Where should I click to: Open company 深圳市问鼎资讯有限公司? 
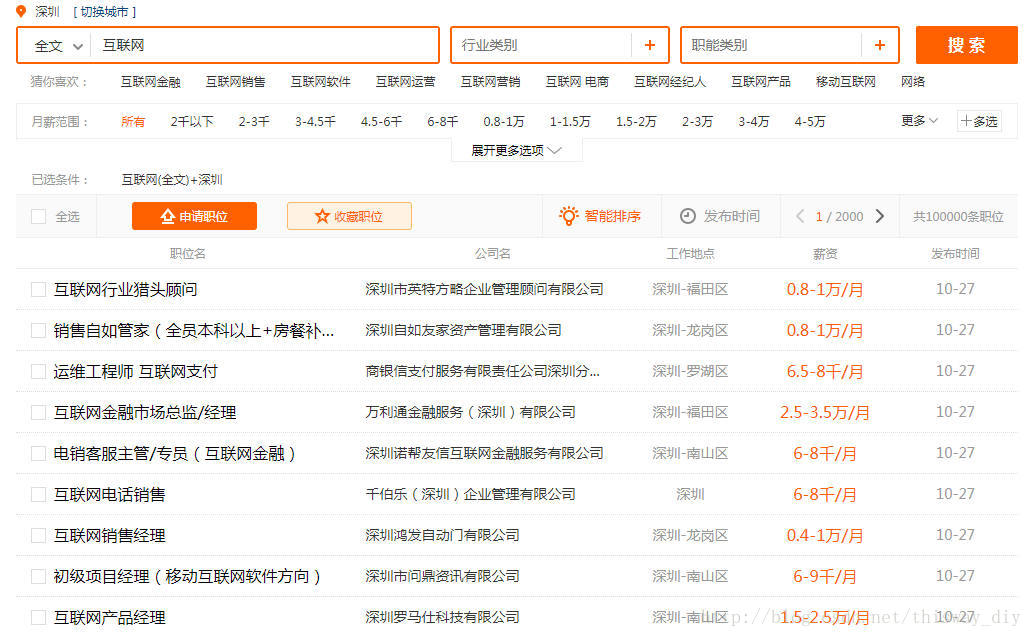click(442, 576)
